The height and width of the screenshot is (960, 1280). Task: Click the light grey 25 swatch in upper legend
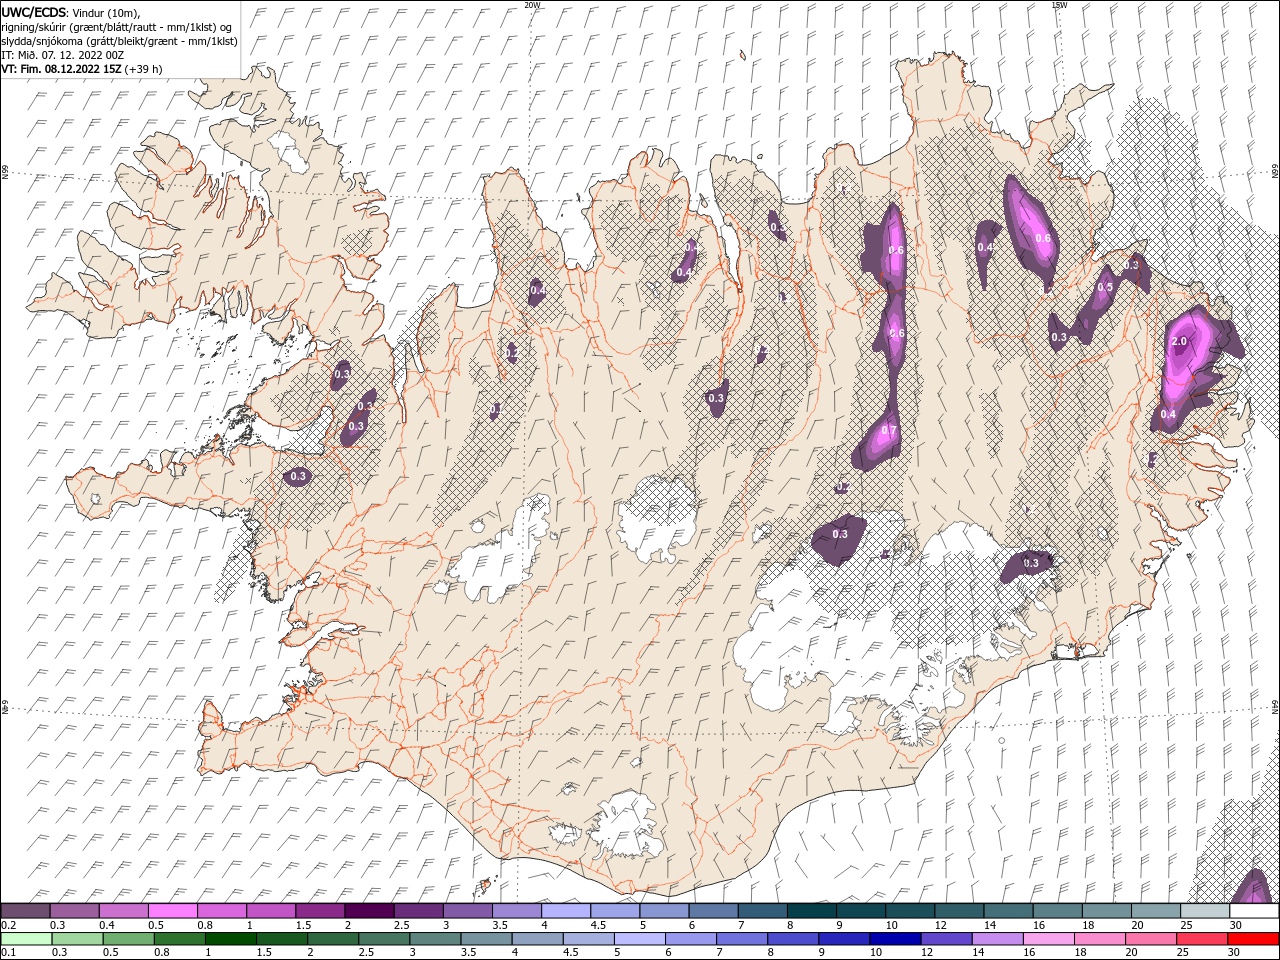click(1205, 911)
